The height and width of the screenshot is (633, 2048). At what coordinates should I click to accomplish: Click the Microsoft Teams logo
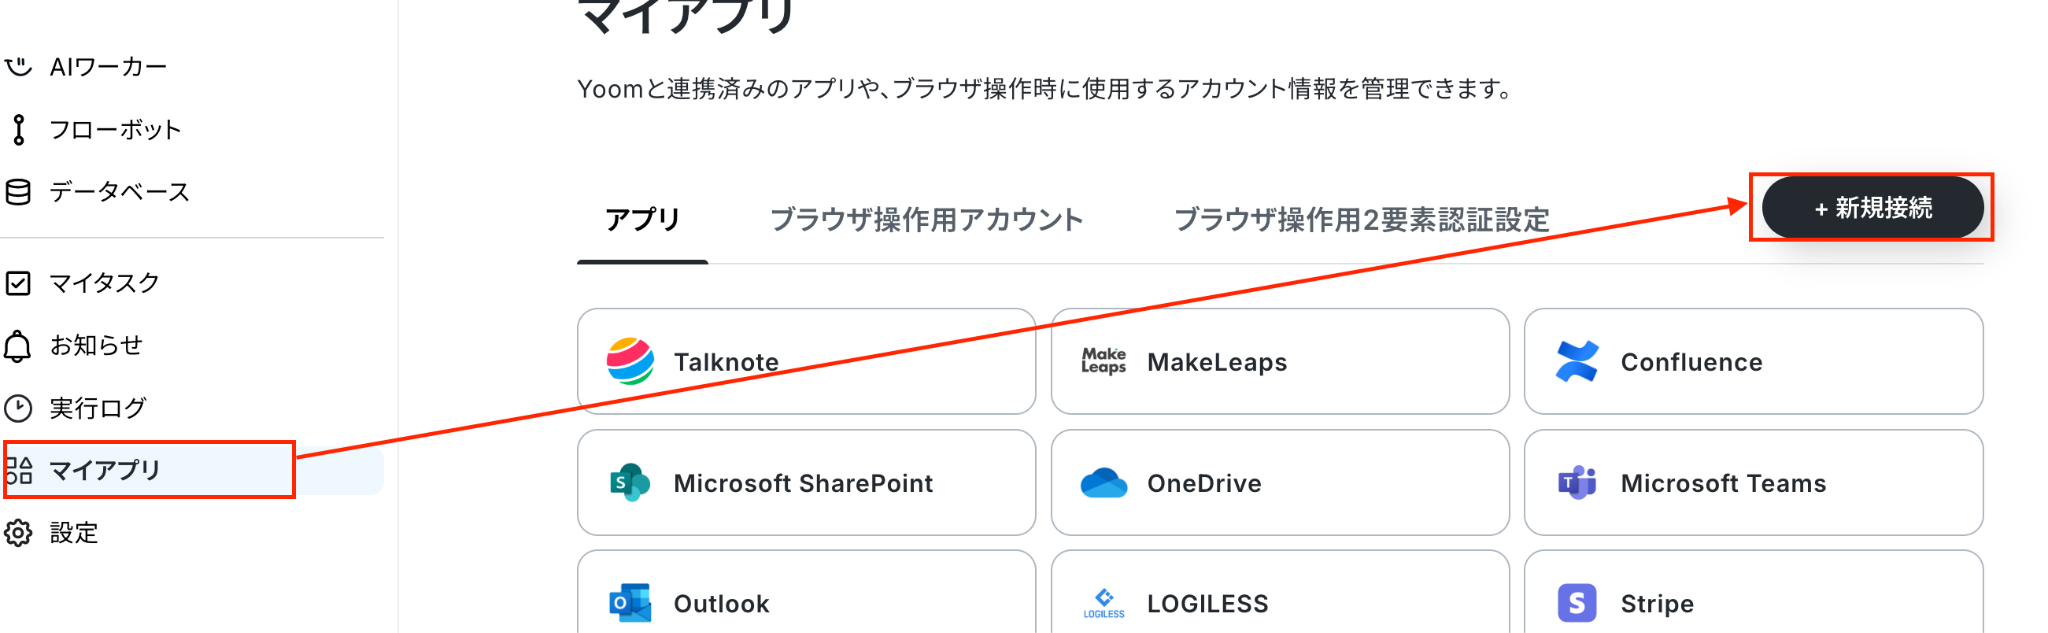(1577, 483)
